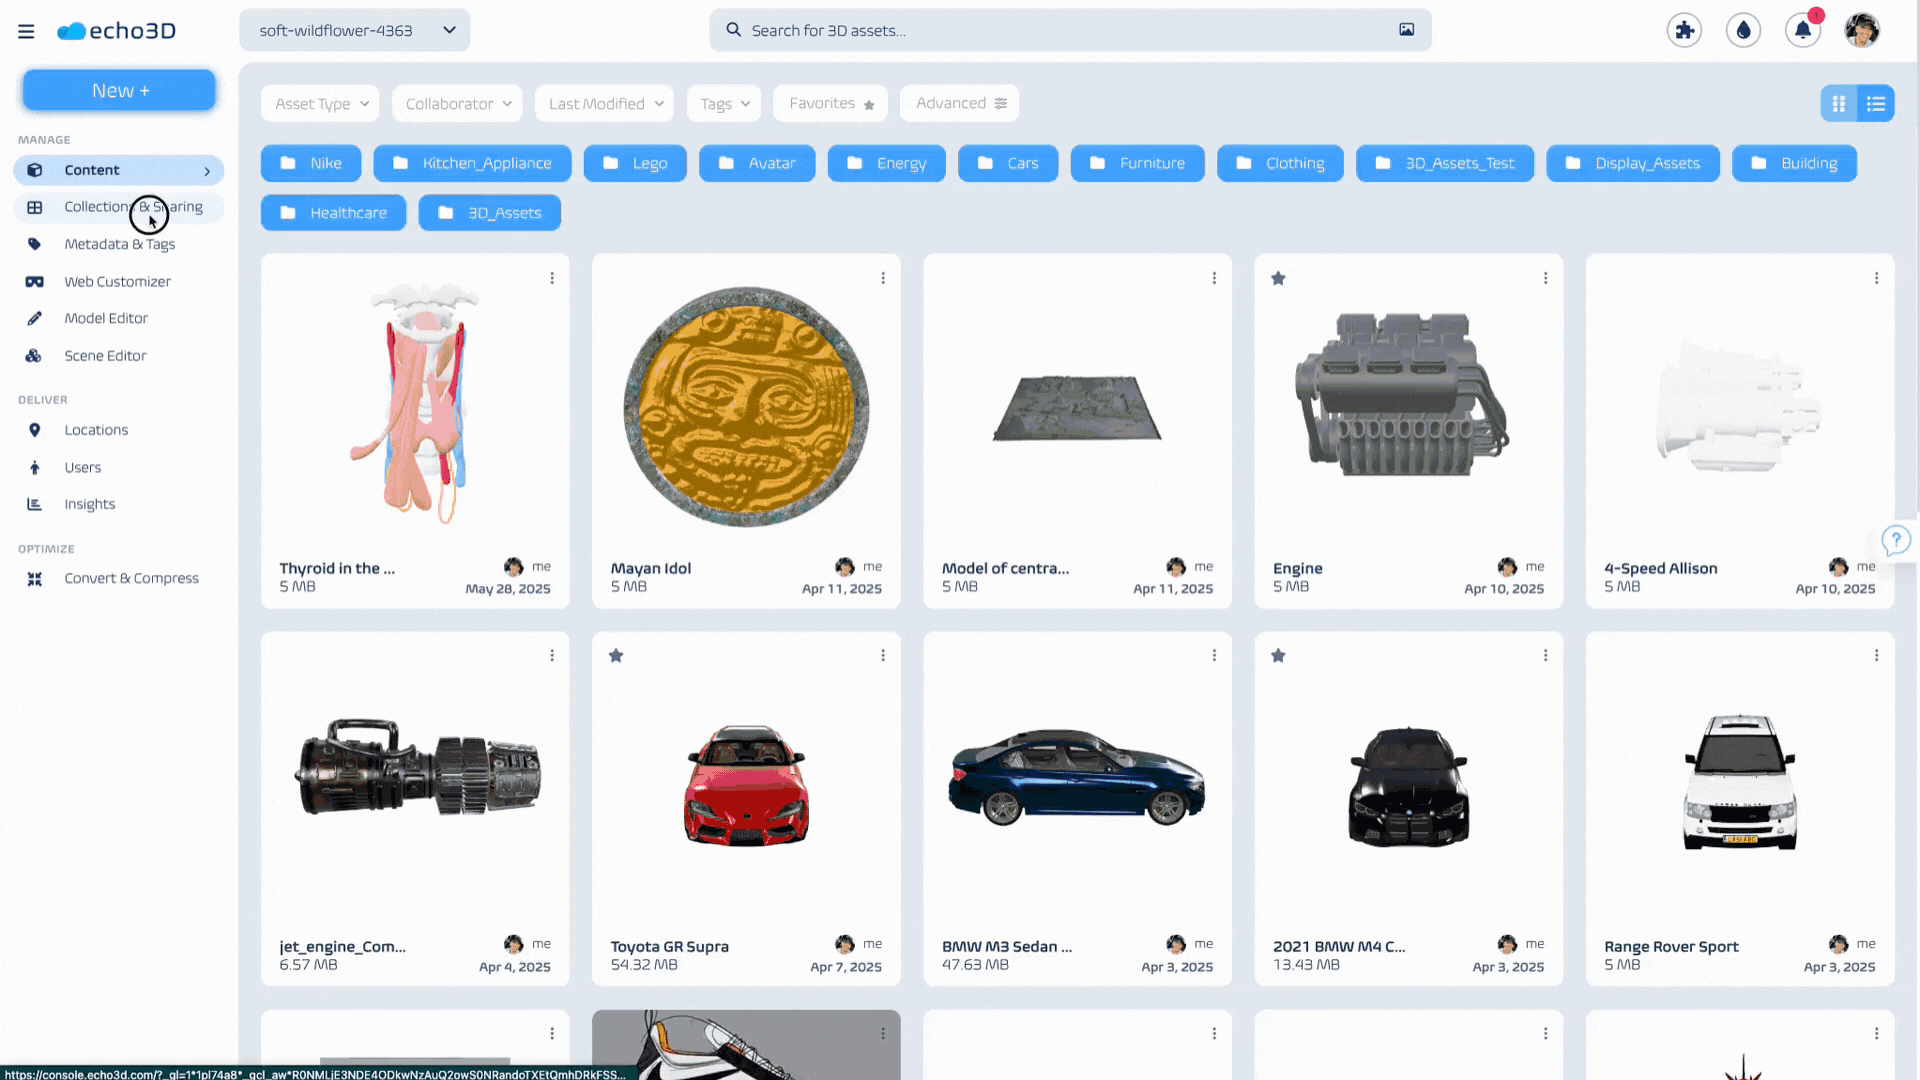Open Collections & Sharing page

[x=118, y=207]
